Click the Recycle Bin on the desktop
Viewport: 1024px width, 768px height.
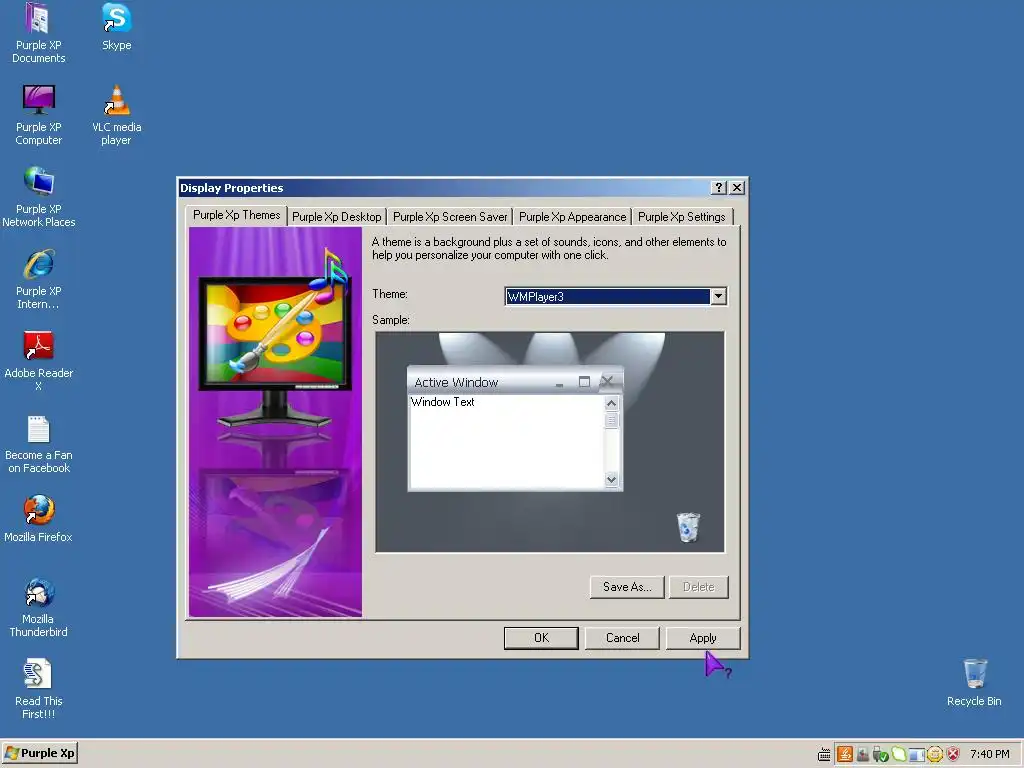click(974, 682)
